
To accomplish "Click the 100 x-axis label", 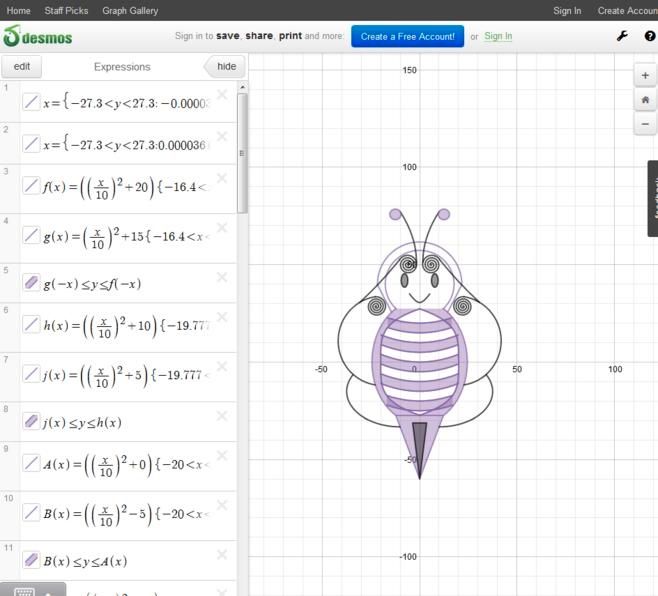I will pos(615,369).
